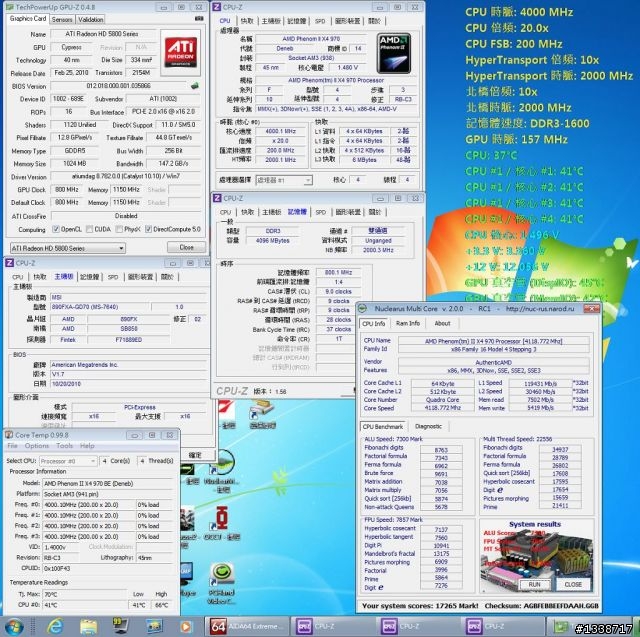Select the CPU Benchmark tab in Nucleaurus
The height and width of the screenshot is (637, 640).
click(383, 426)
